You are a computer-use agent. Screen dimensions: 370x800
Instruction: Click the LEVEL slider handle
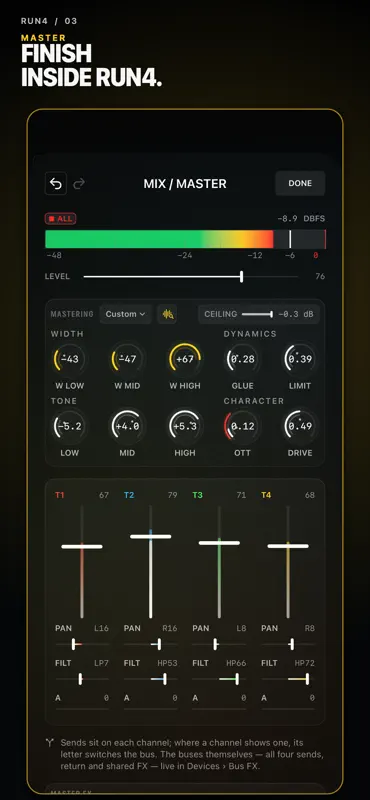coord(241,277)
